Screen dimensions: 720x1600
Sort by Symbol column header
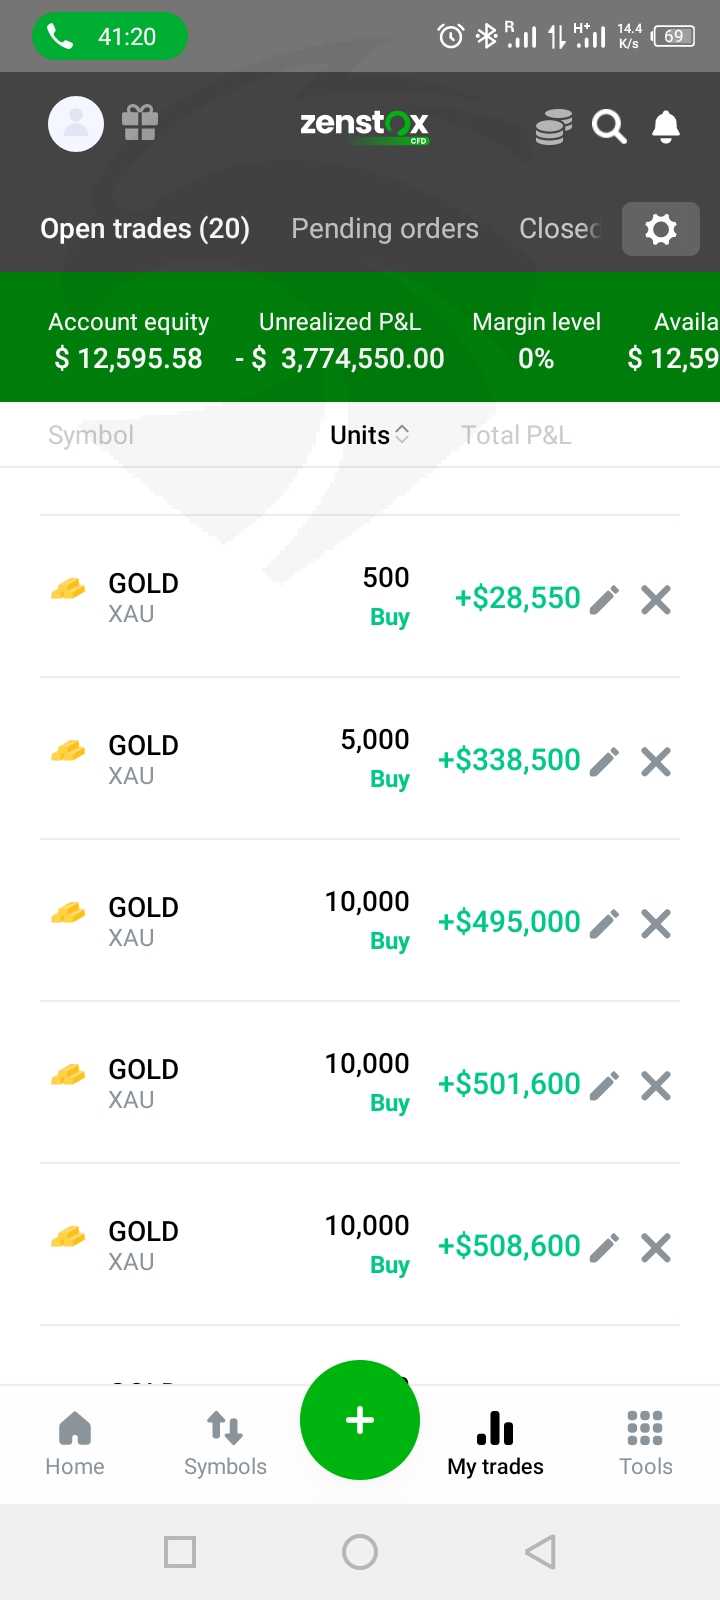(91, 435)
